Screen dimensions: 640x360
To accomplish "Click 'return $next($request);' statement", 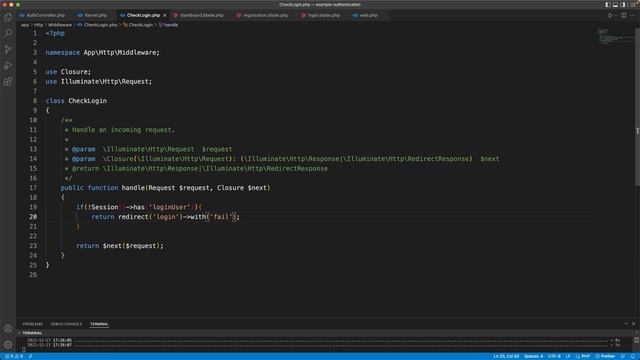I will point(120,246).
